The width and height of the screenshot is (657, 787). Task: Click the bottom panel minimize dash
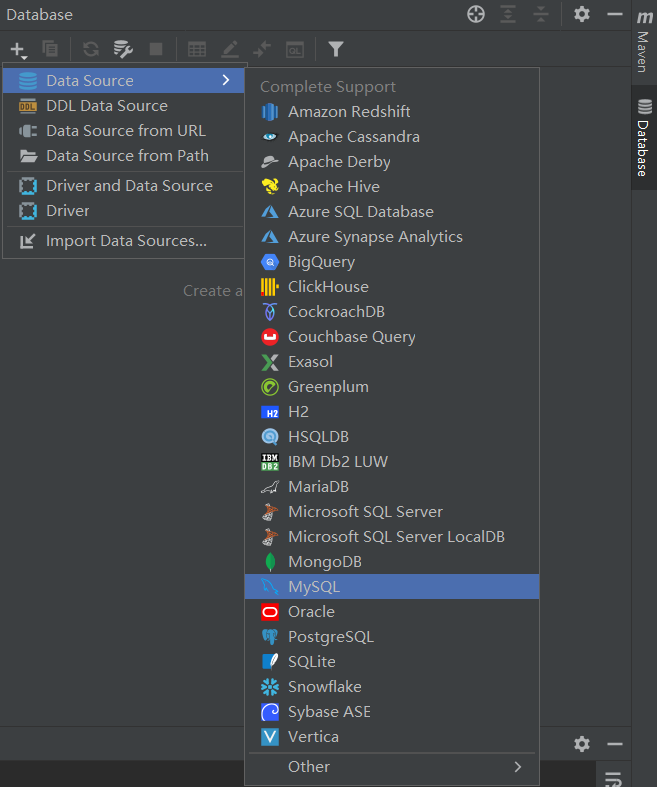[x=615, y=744]
